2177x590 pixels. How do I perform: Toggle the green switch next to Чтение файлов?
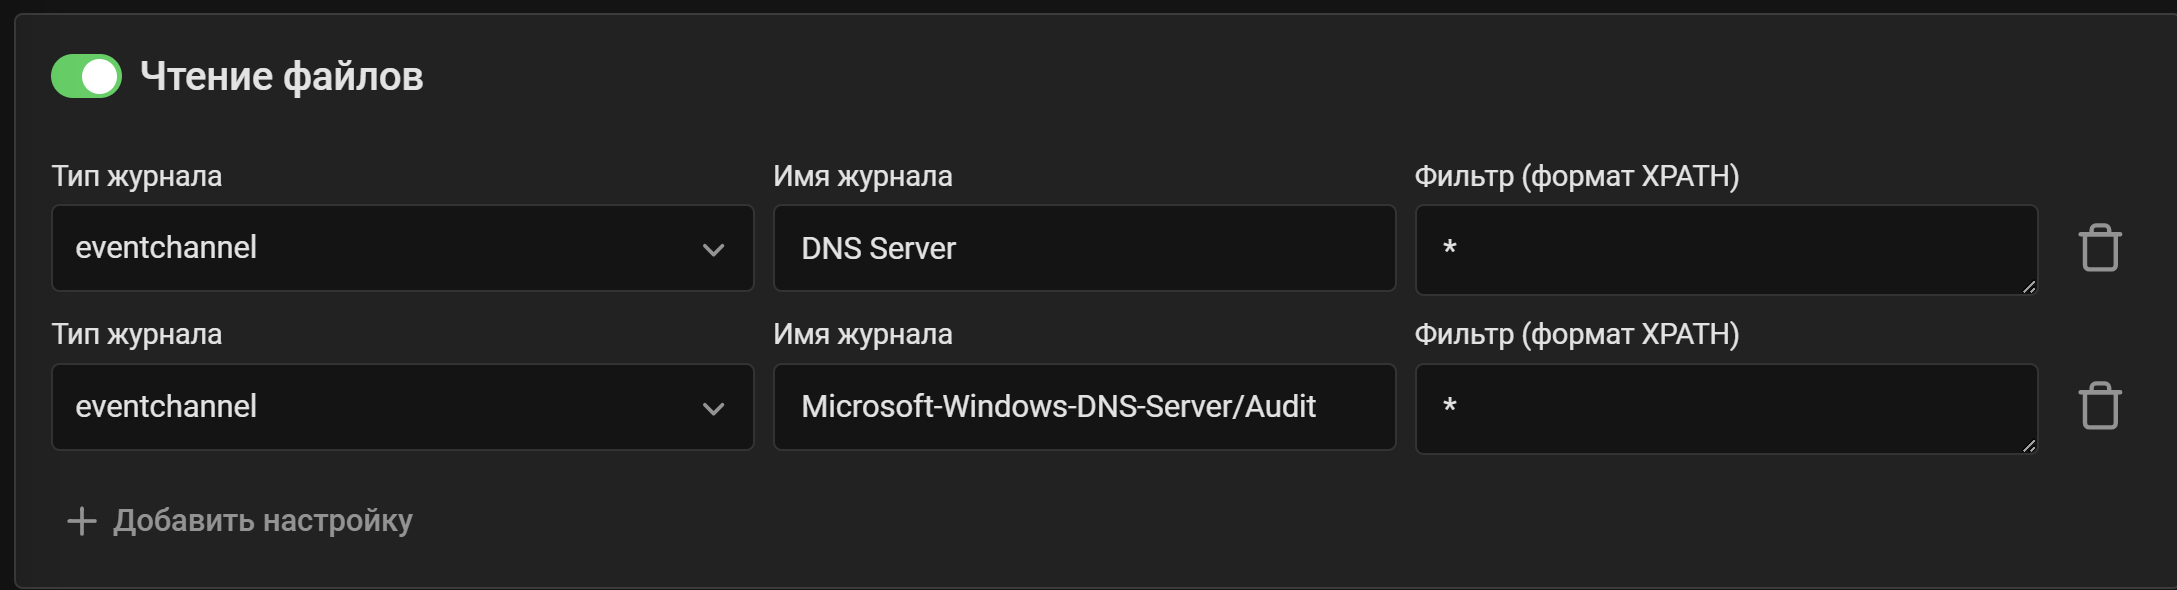85,75
